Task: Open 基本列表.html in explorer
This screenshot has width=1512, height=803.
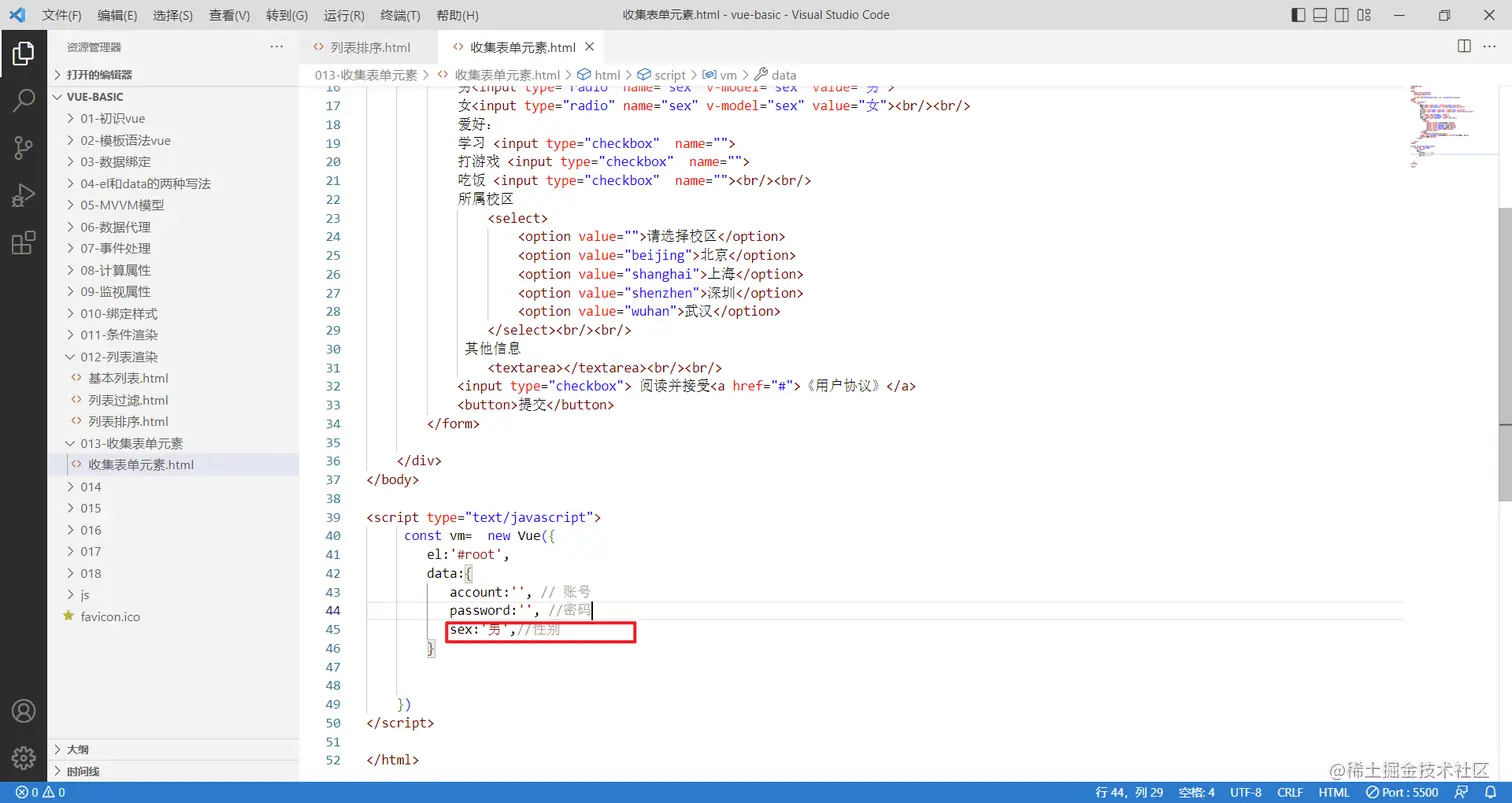Action: click(x=174, y=378)
